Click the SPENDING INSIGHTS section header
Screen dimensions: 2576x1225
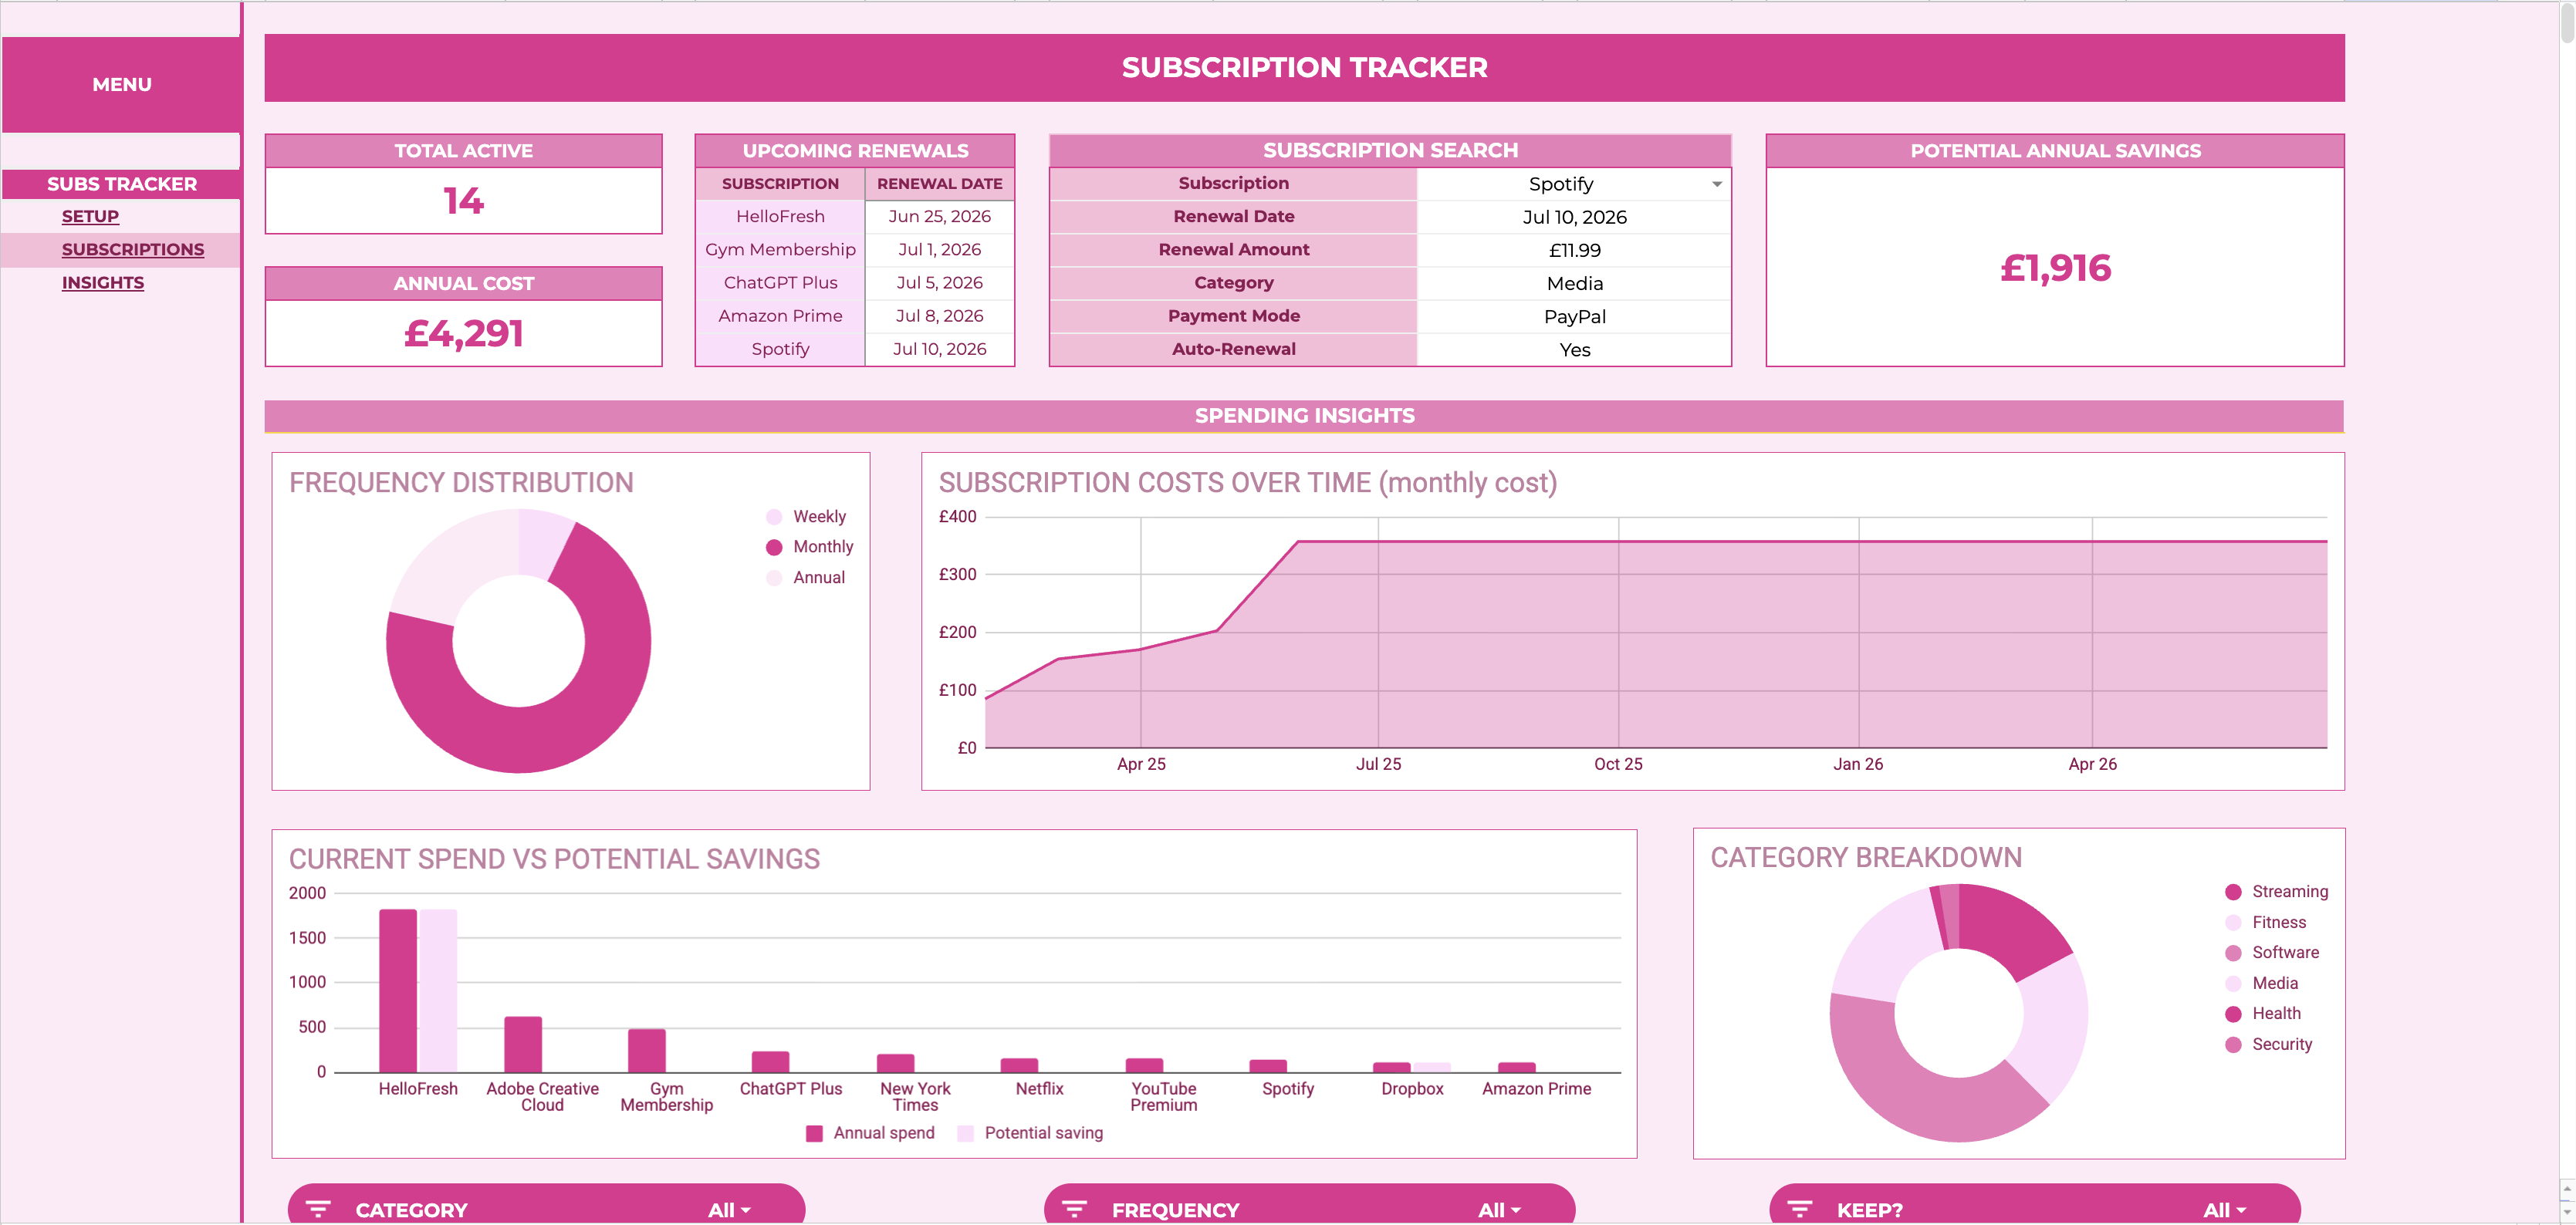tap(1304, 415)
